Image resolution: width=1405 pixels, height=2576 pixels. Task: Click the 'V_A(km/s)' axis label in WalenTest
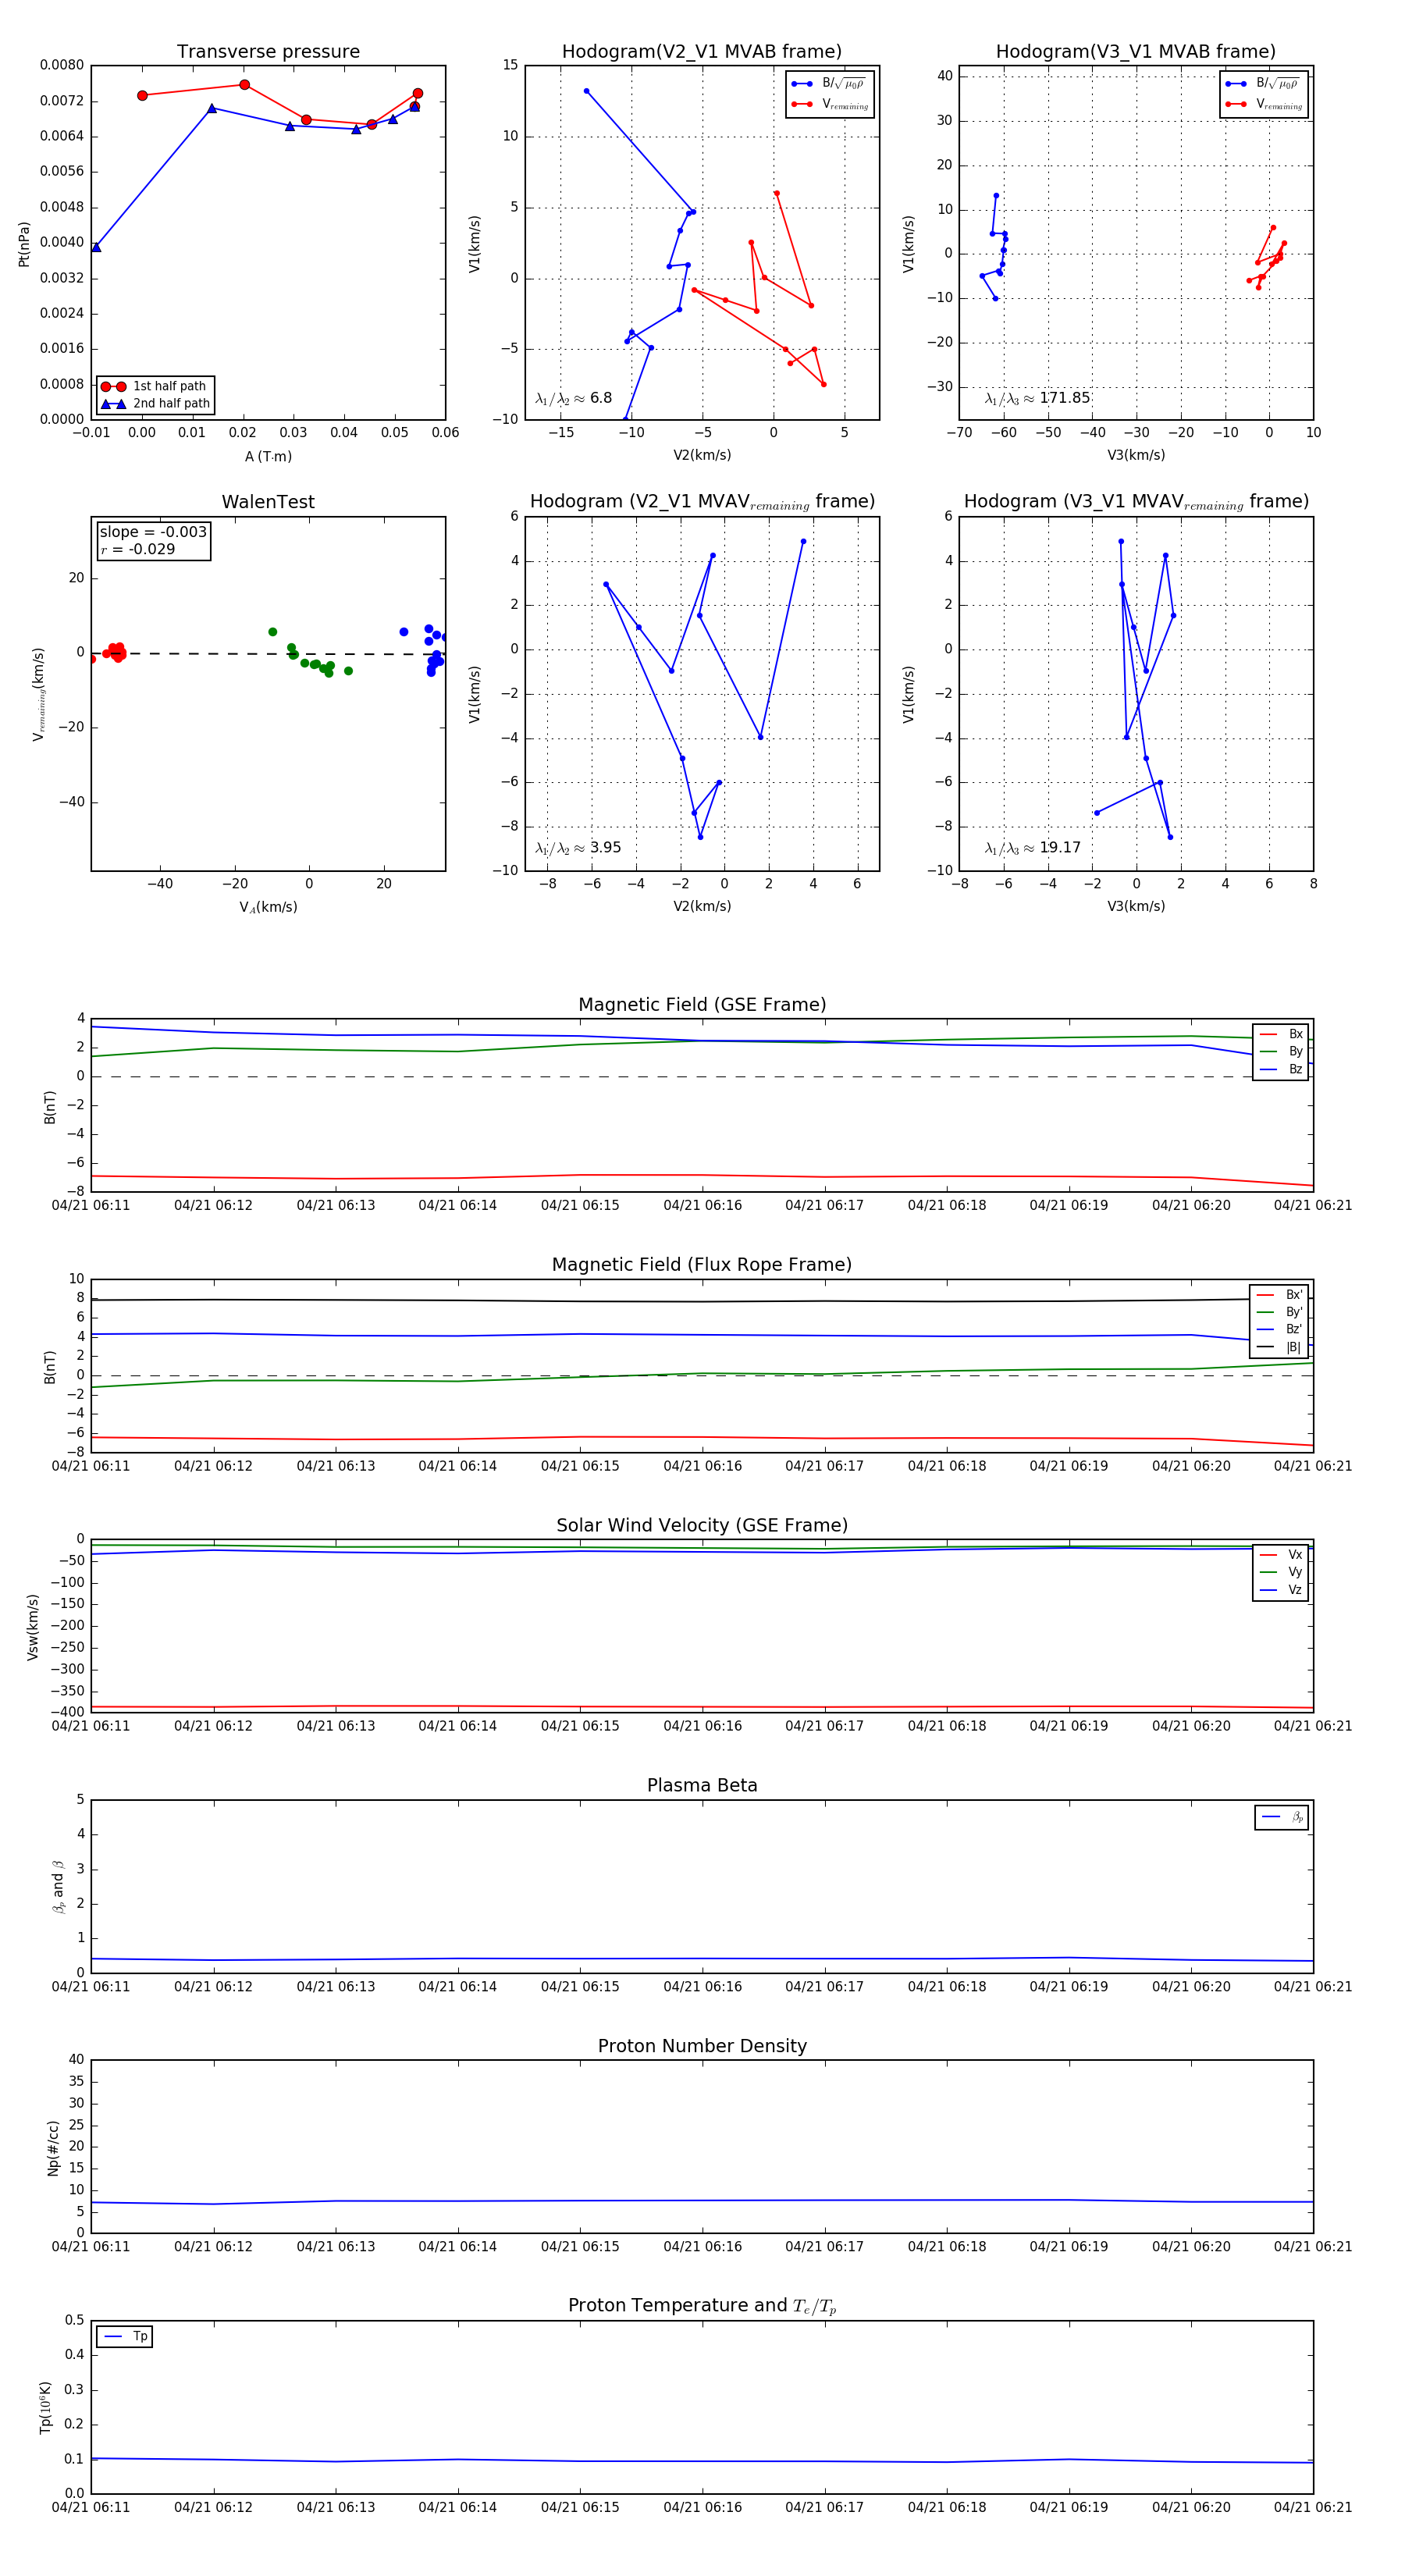[x=268, y=907]
